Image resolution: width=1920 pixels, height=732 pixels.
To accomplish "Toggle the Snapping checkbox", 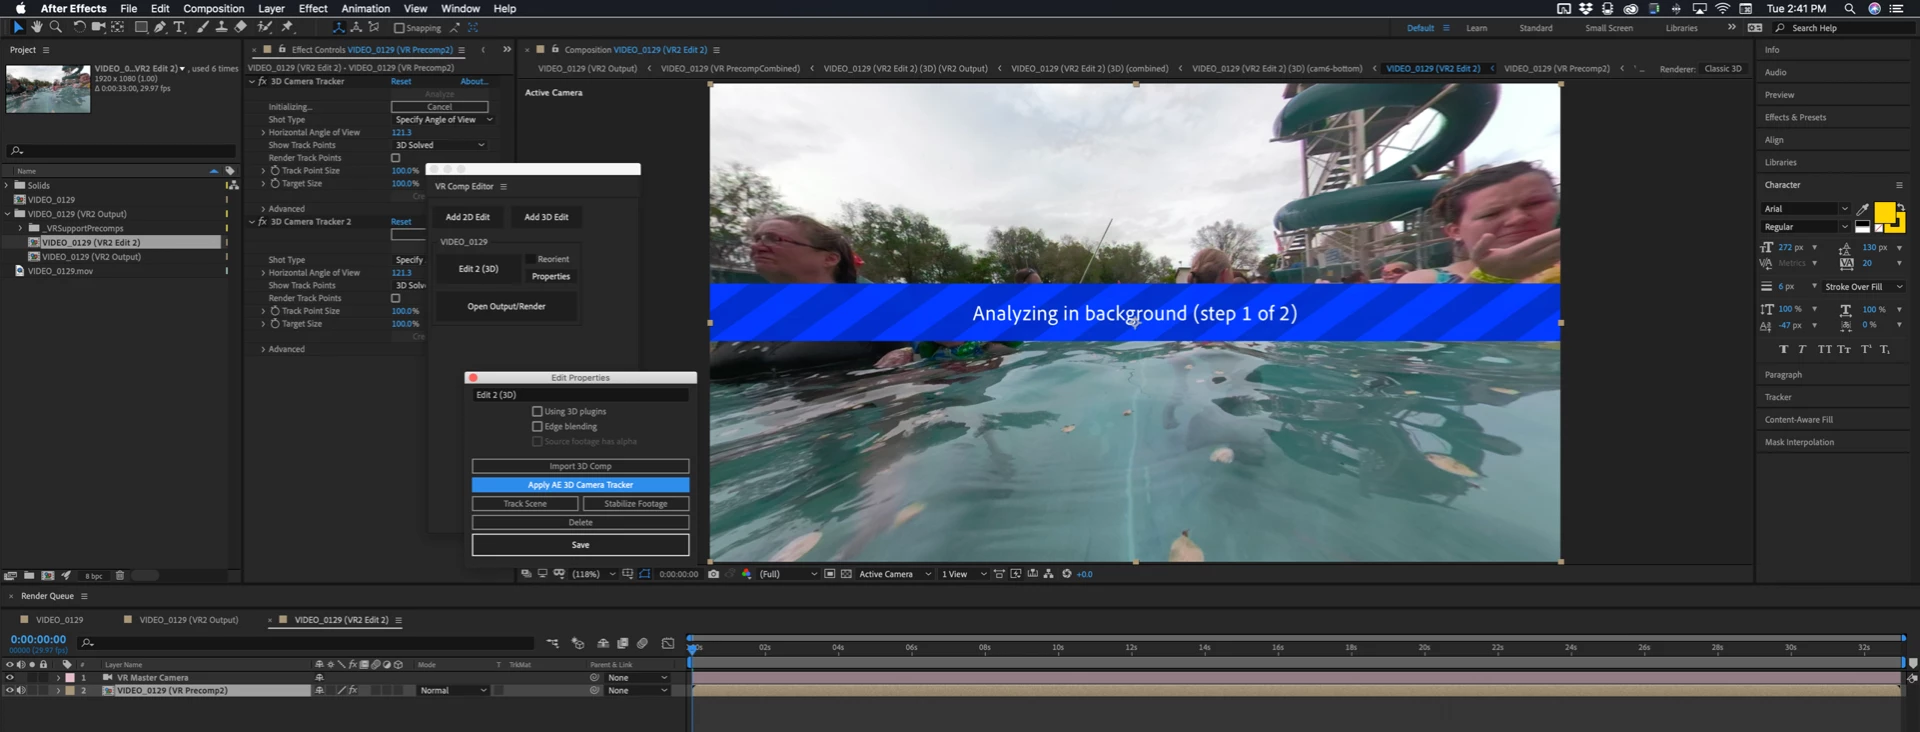I will pos(399,28).
